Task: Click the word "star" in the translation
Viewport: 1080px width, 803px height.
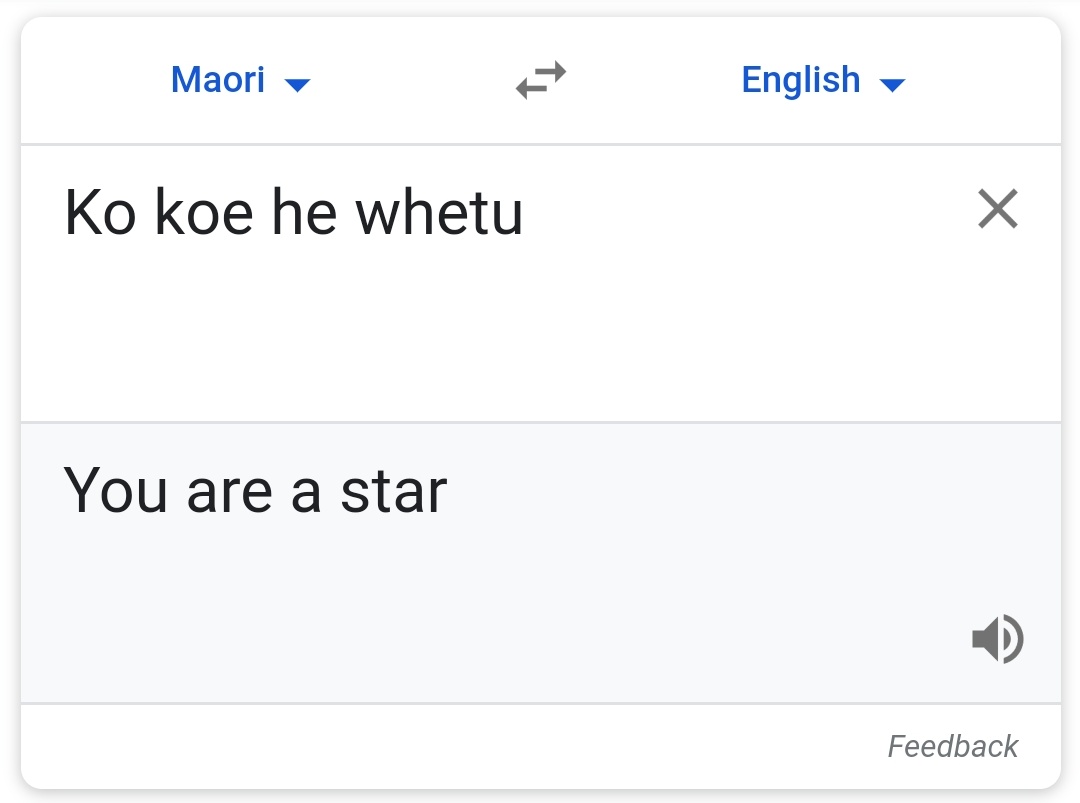Action: coord(393,491)
